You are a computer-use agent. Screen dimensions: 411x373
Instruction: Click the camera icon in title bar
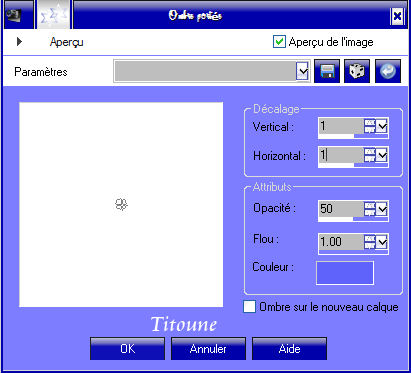point(14,15)
